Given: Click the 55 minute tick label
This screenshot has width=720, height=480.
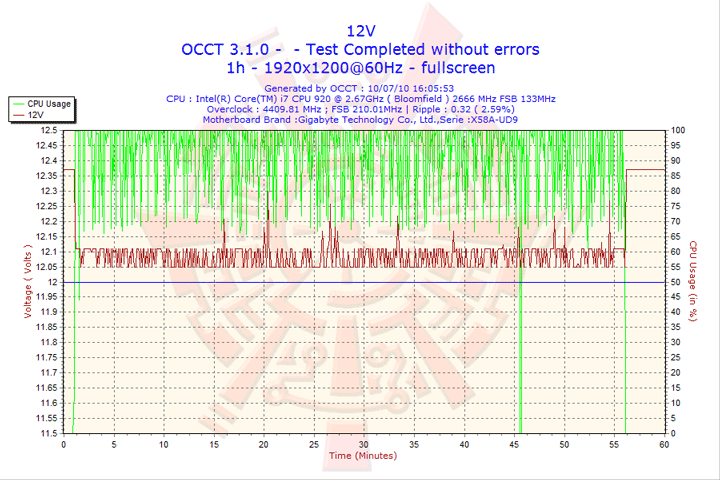Looking at the screenshot, I should coord(614,445).
